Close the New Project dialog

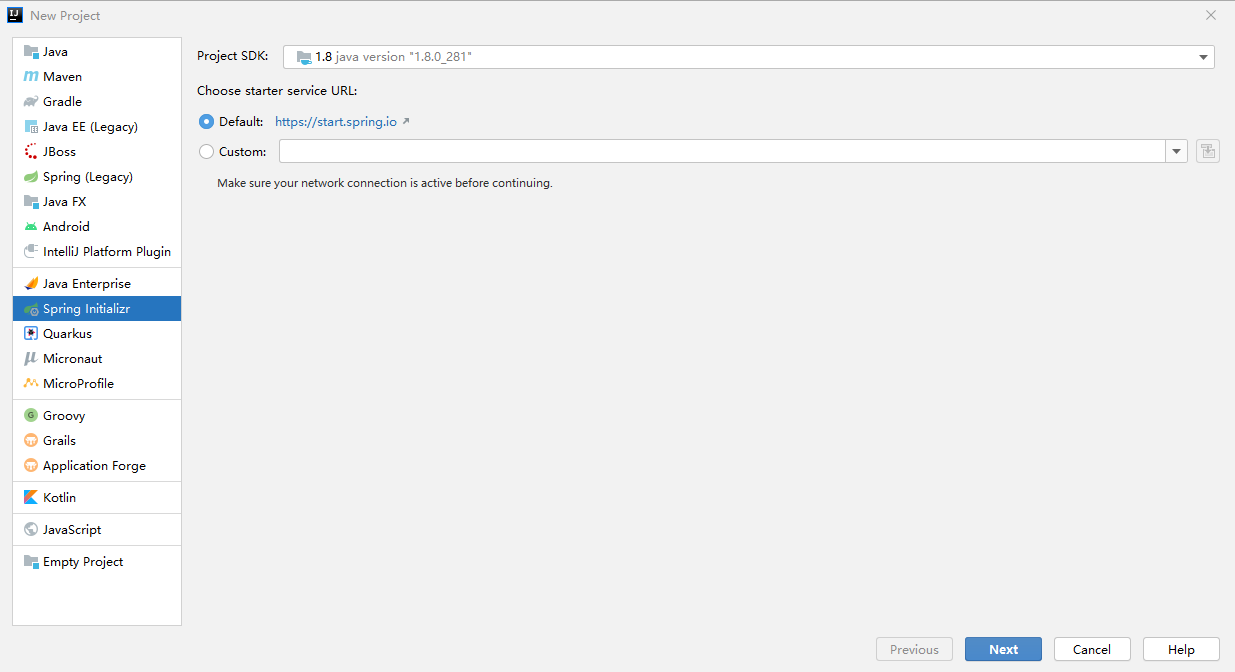click(x=1211, y=15)
